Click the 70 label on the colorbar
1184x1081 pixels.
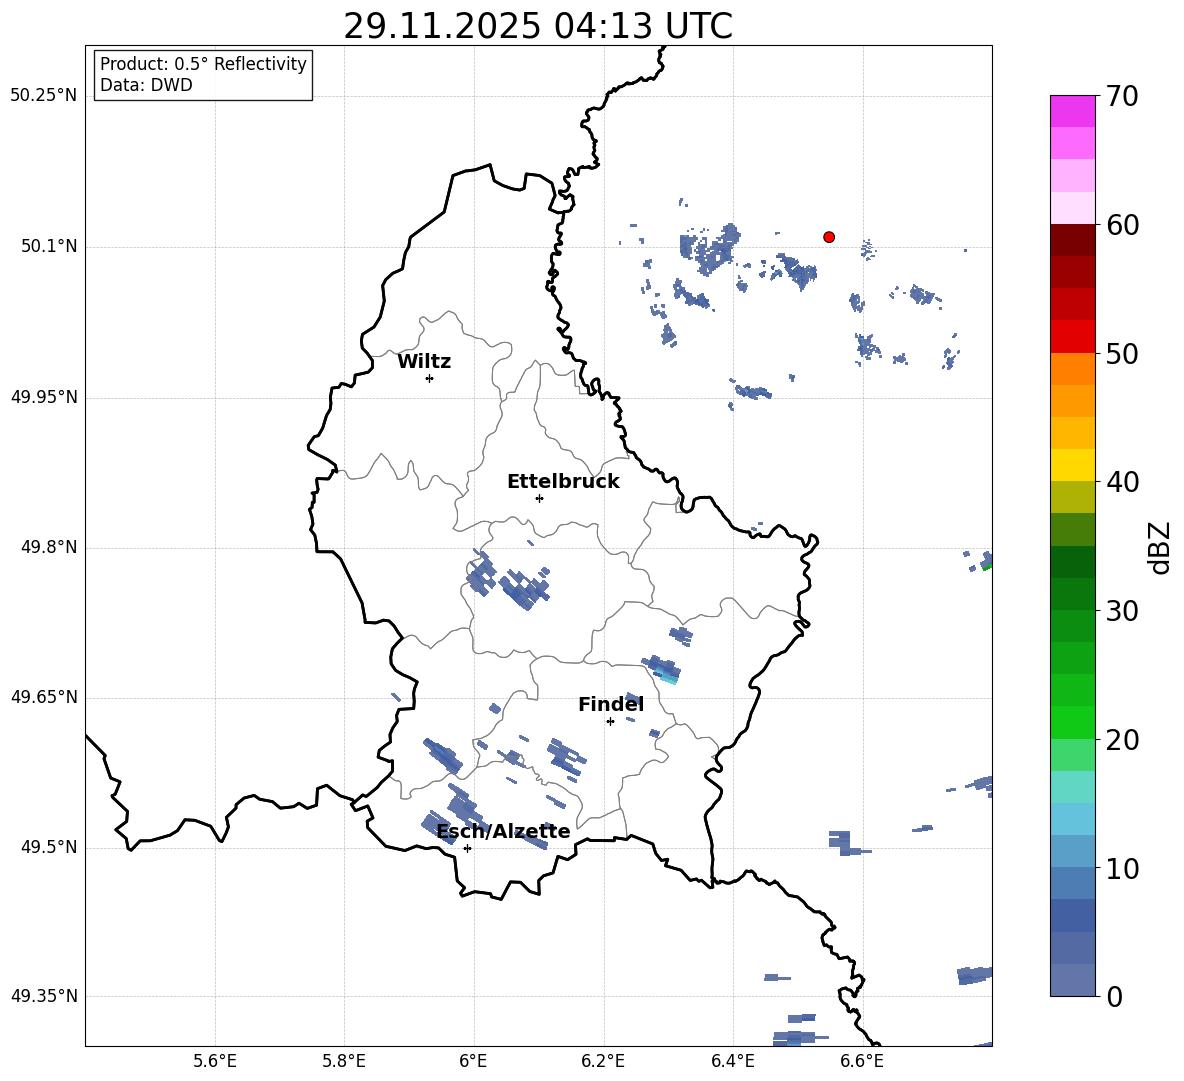[1122, 97]
